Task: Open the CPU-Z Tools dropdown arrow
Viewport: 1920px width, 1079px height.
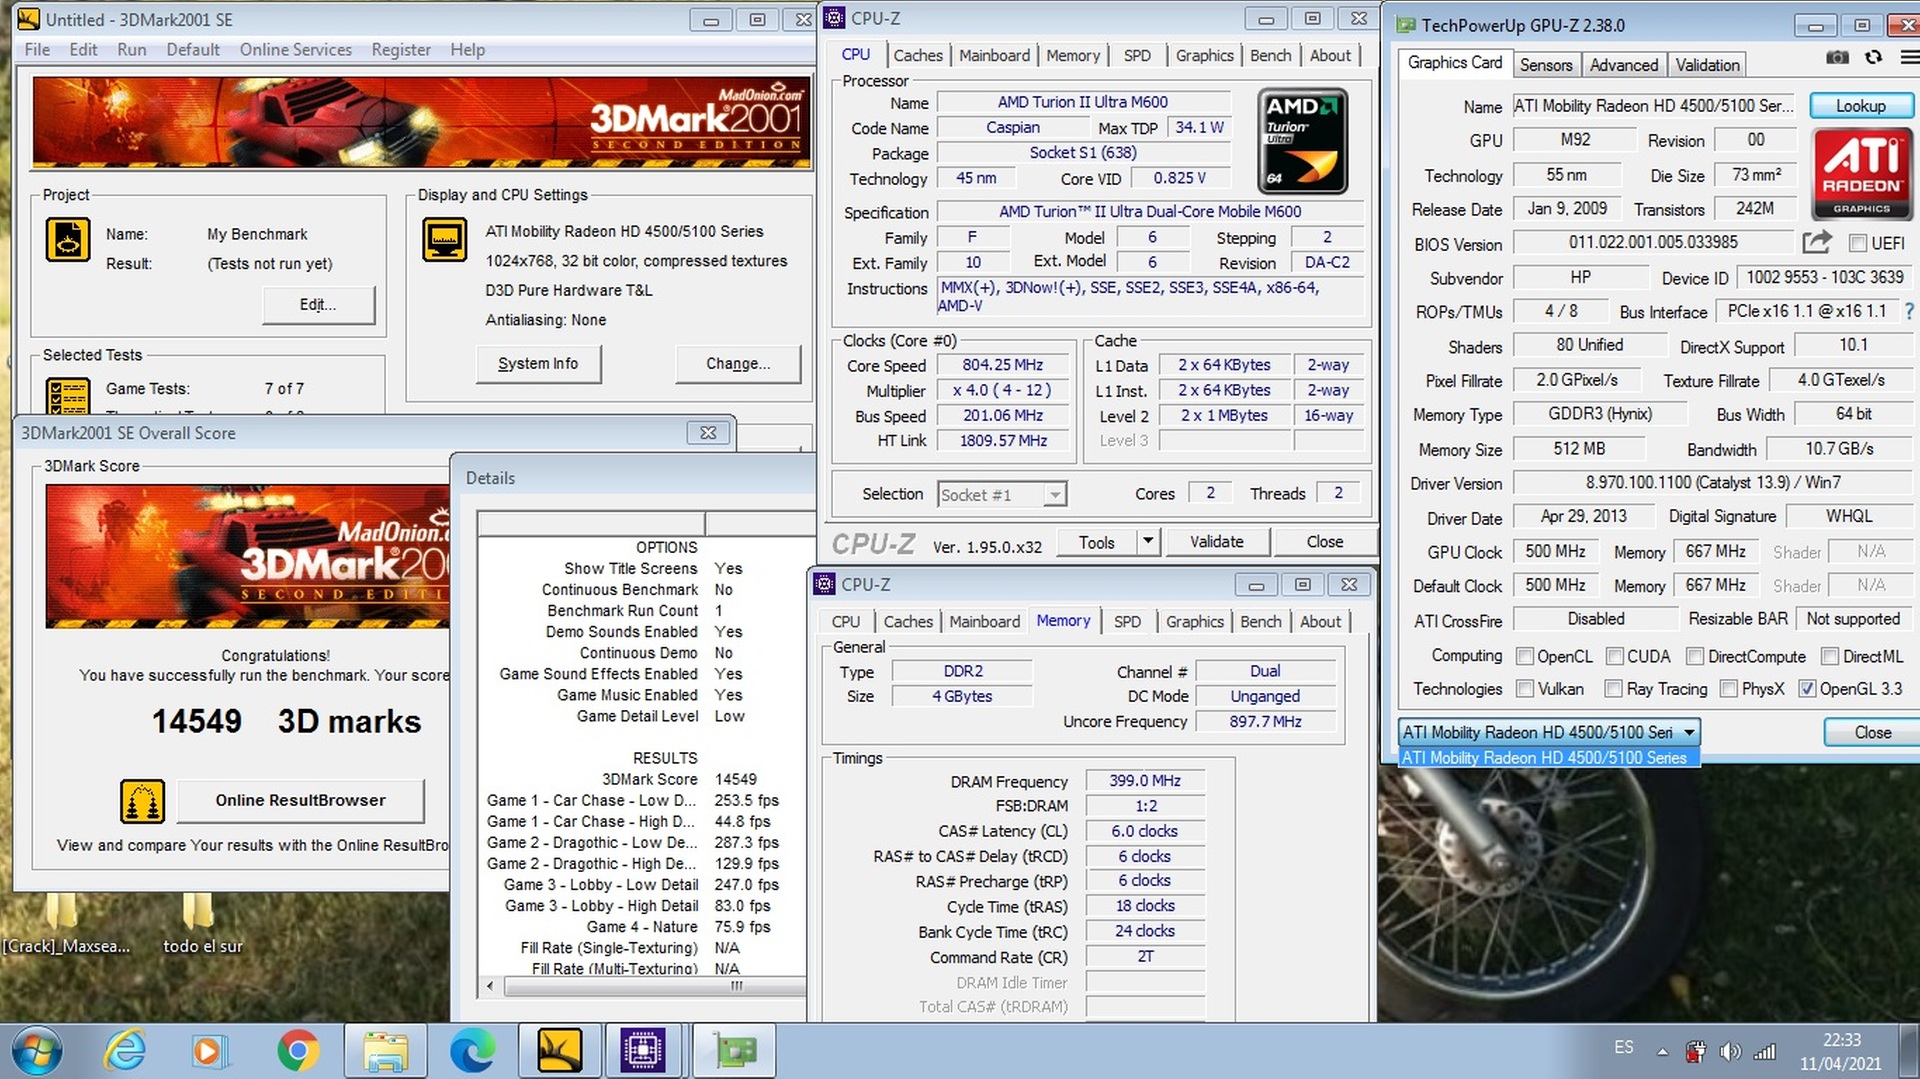Action: point(1148,541)
